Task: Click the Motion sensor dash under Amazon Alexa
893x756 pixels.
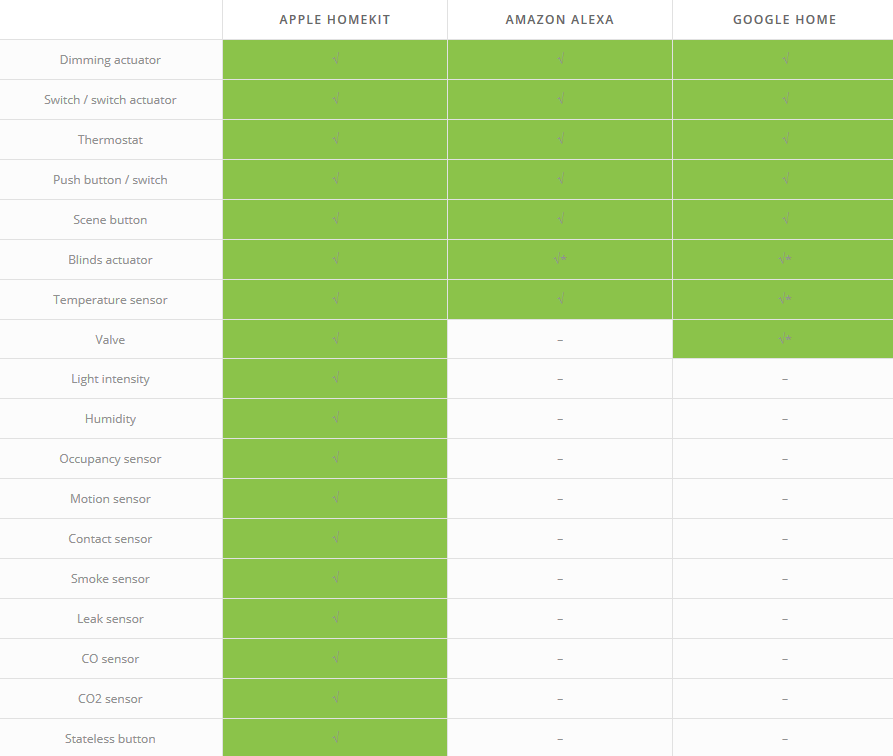Action: click(x=560, y=499)
